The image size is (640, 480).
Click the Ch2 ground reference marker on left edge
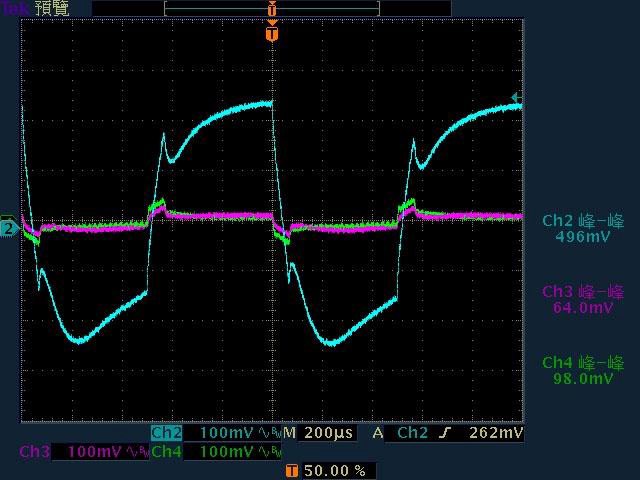point(8,228)
